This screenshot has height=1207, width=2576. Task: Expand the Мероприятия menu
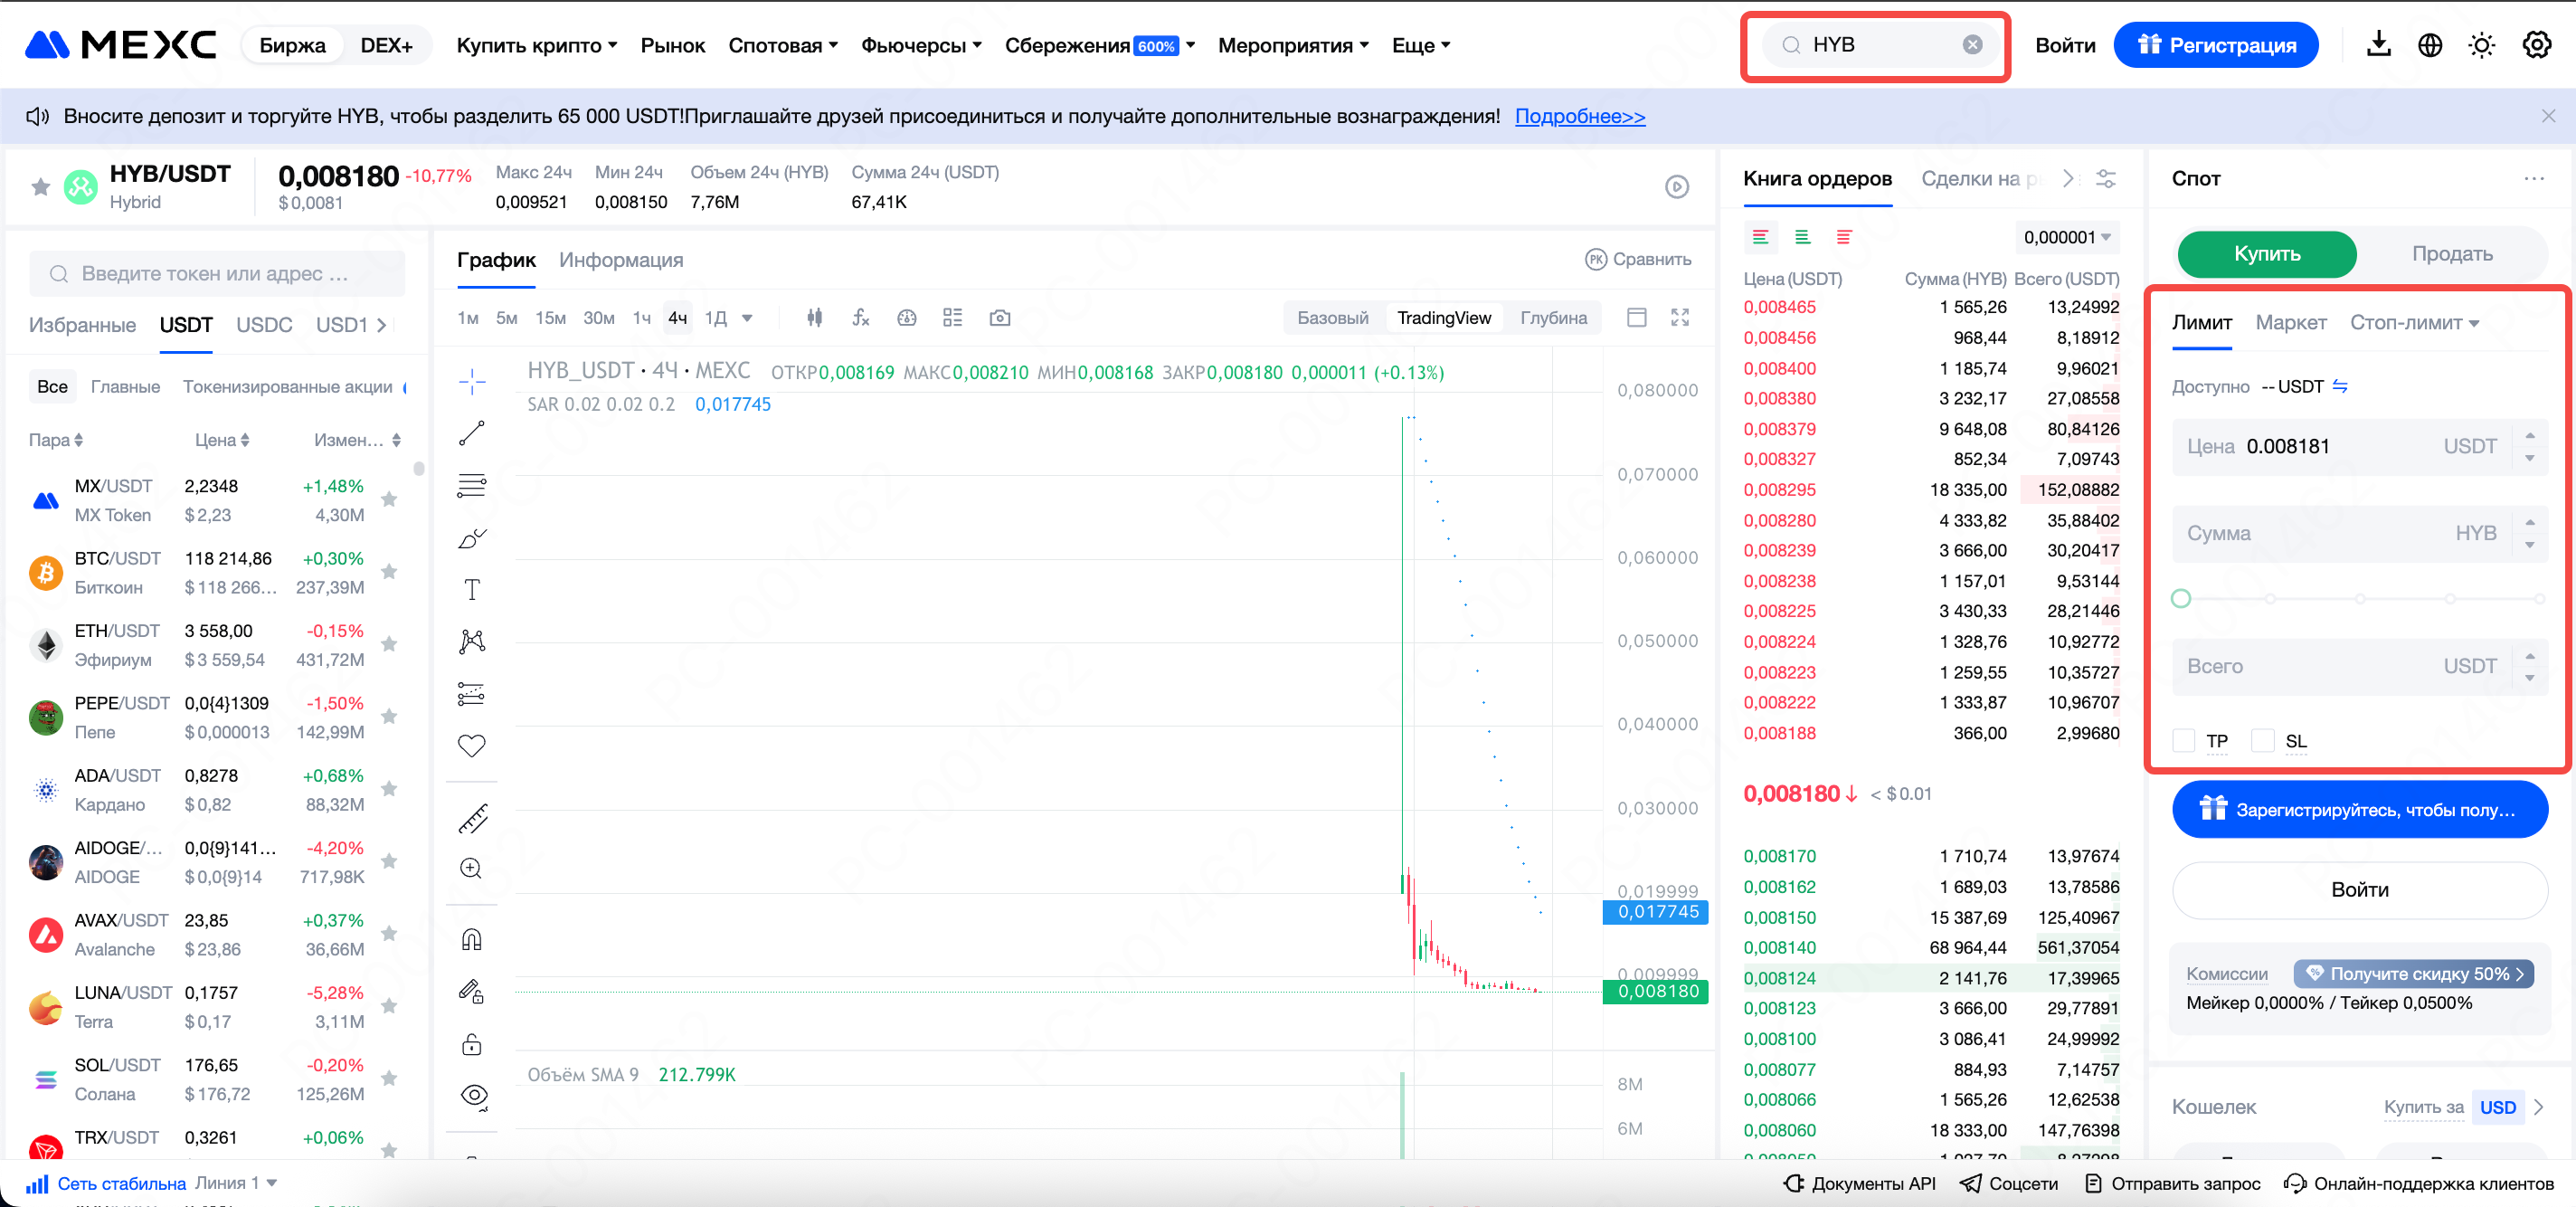[1293, 45]
